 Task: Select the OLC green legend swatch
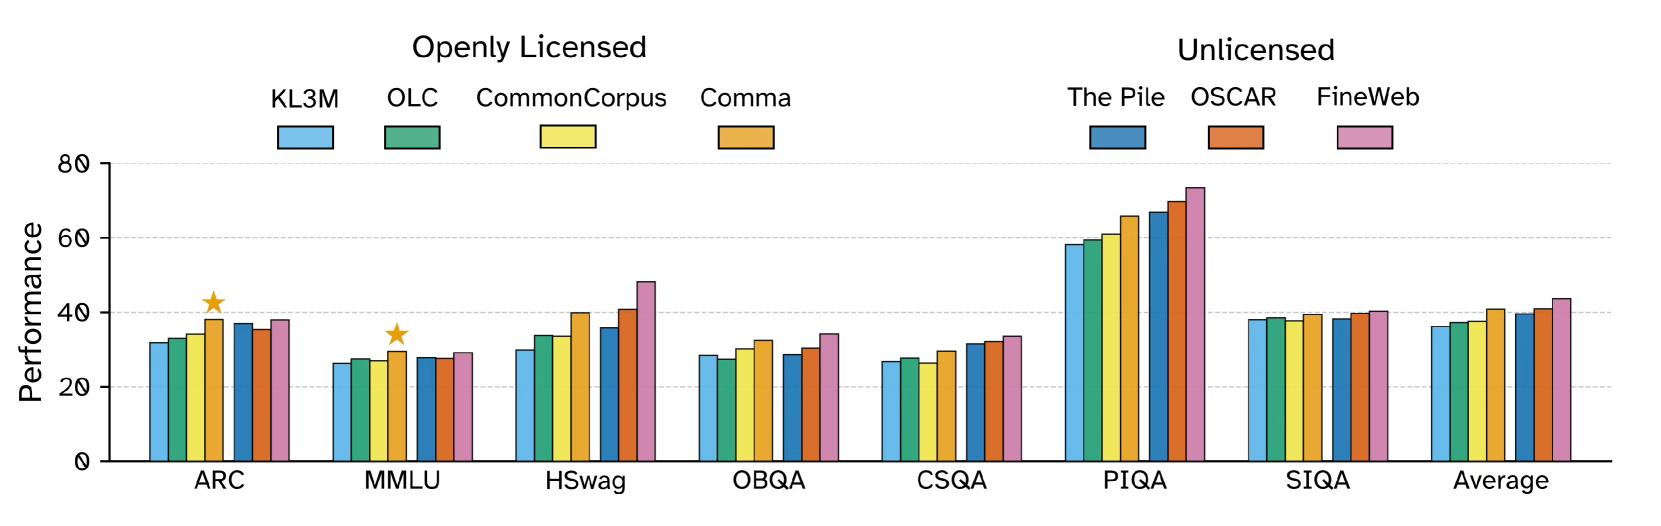pyautogui.click(x=412, y=137)
